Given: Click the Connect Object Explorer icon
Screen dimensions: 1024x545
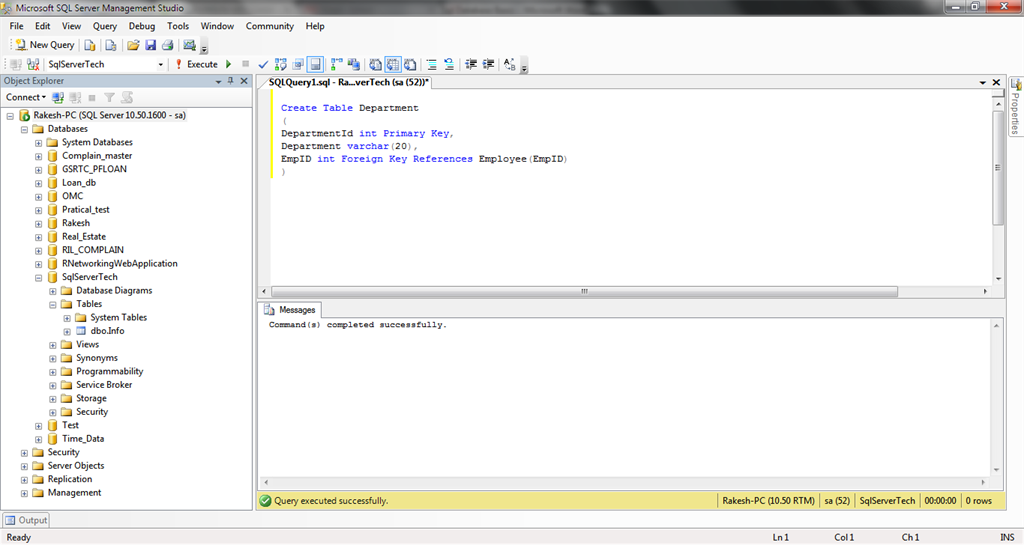Looking at the screenshot, I should [x=58, y=98].
